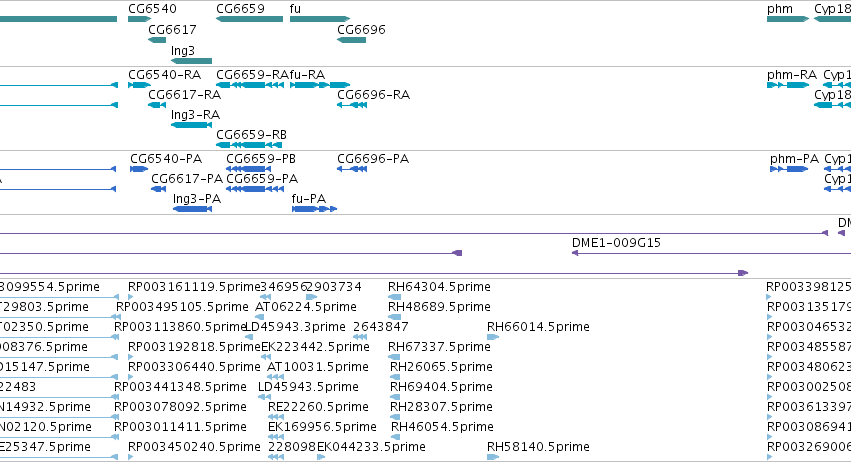851x462 pixels.
Task: Select the Ing3-PA protein glyph
Action: coord(193,209)
